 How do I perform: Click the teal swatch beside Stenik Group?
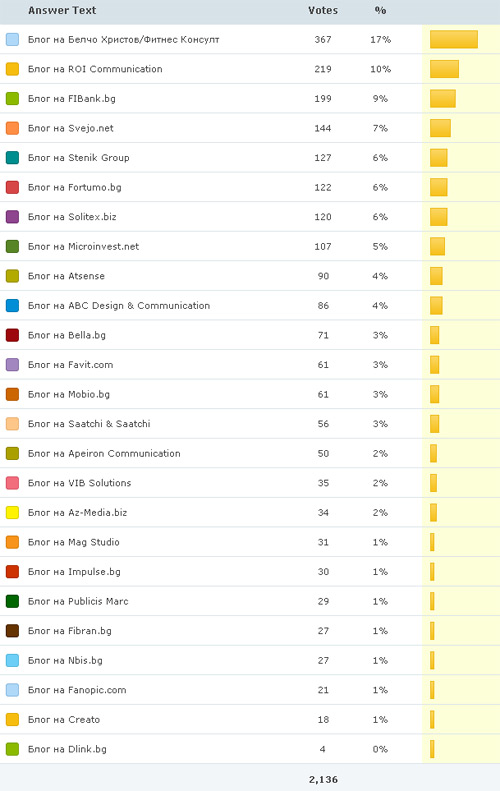pyautogui.click(x=12, y=157)
